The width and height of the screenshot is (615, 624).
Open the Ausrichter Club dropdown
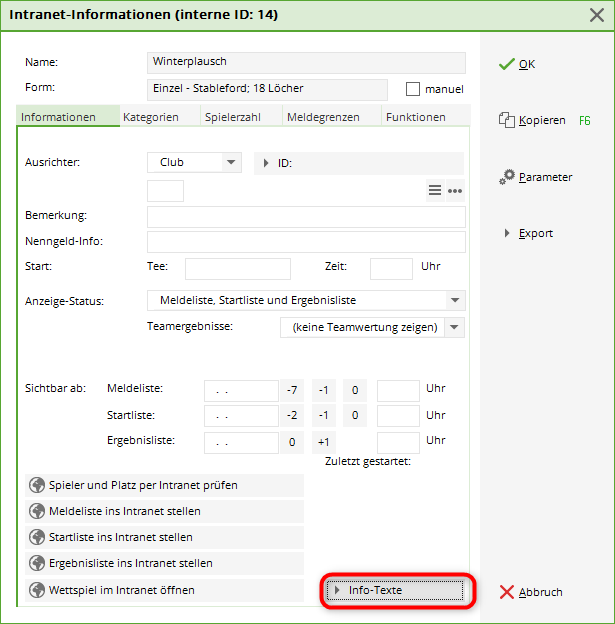pos(230,162)
